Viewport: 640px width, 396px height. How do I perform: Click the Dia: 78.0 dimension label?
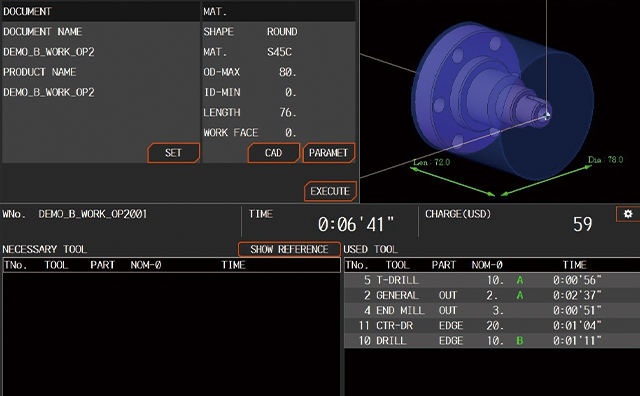[605, 160]
